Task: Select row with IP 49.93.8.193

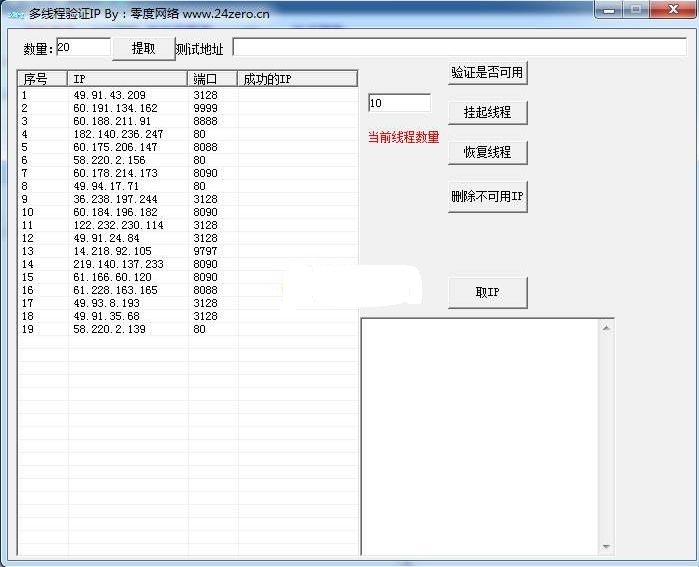Action: click(188, 303)
